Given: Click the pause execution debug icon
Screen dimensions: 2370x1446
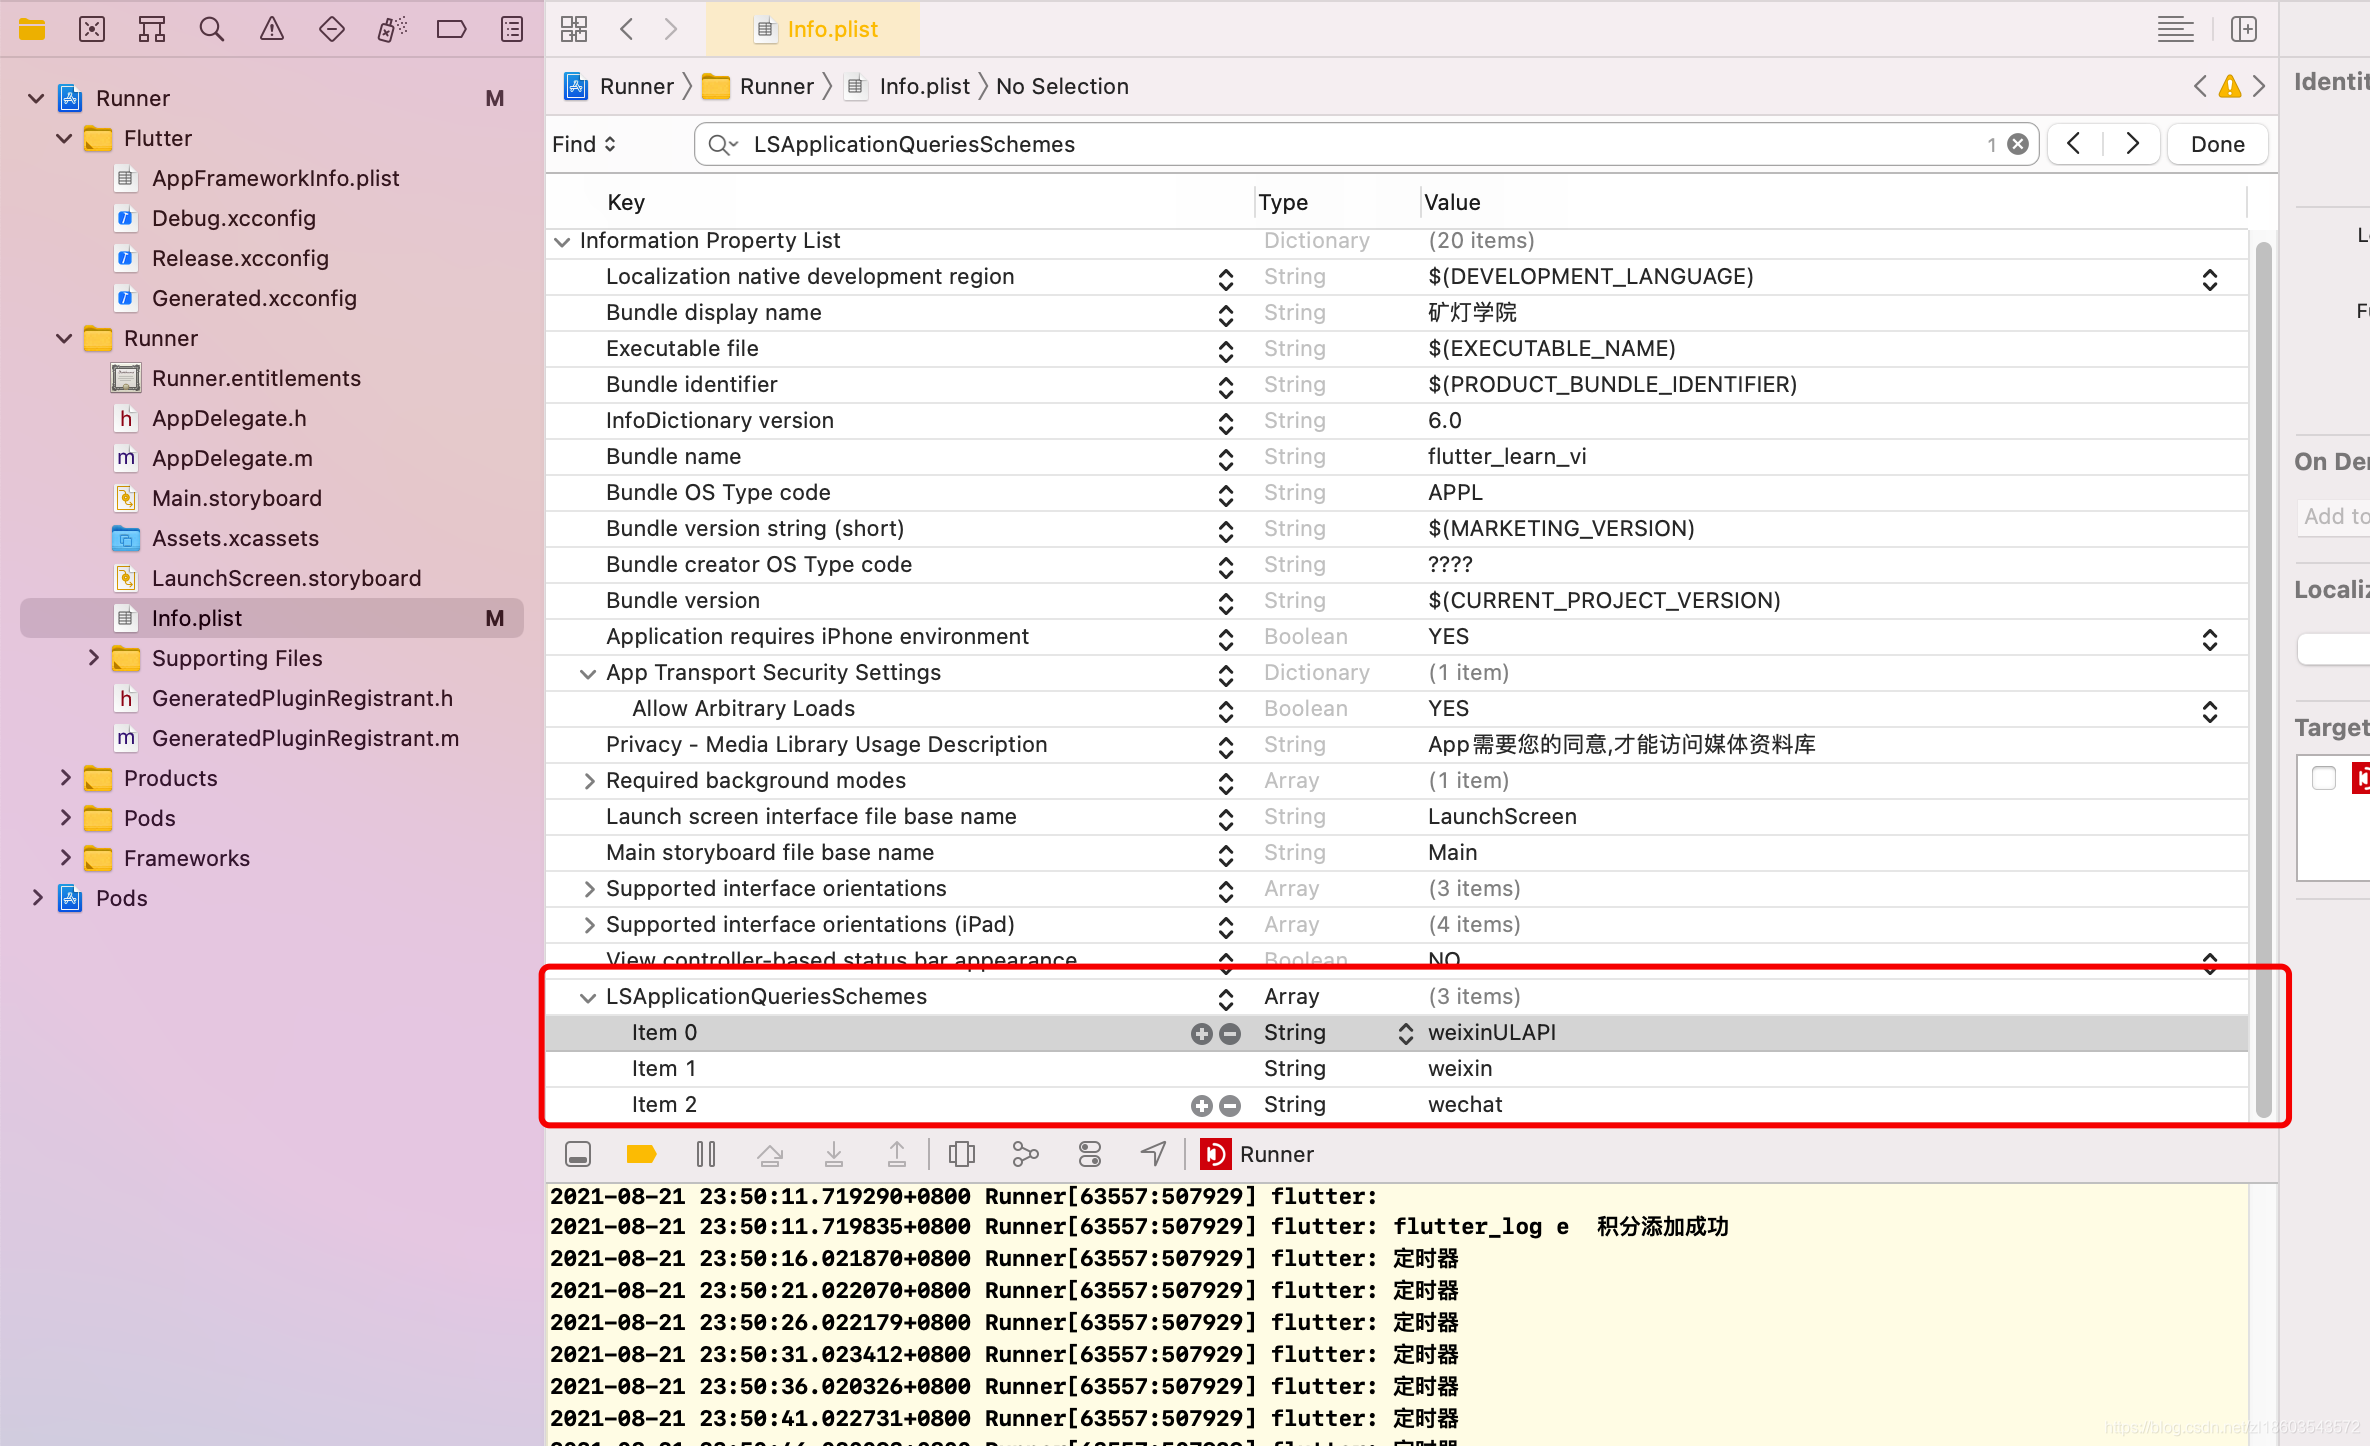Looking at the screenshot, I should point(705,1155).
